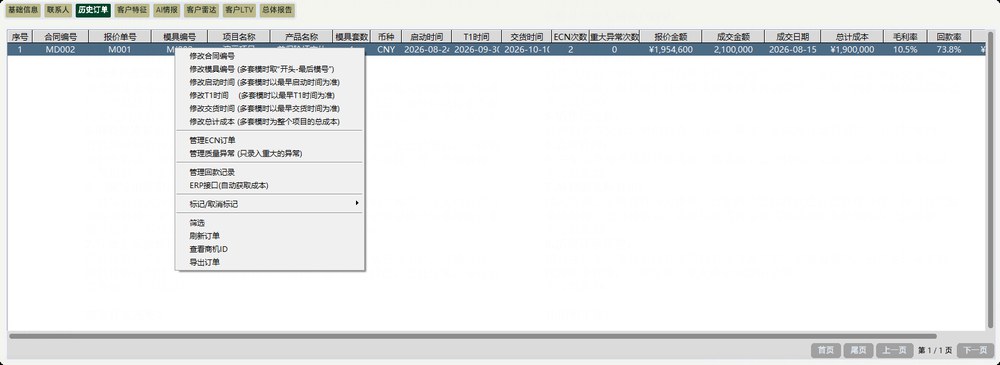Viewport: 1000px width, 365px height.
Task: Click the 产品名称 column header
Action: coord(302,37)
